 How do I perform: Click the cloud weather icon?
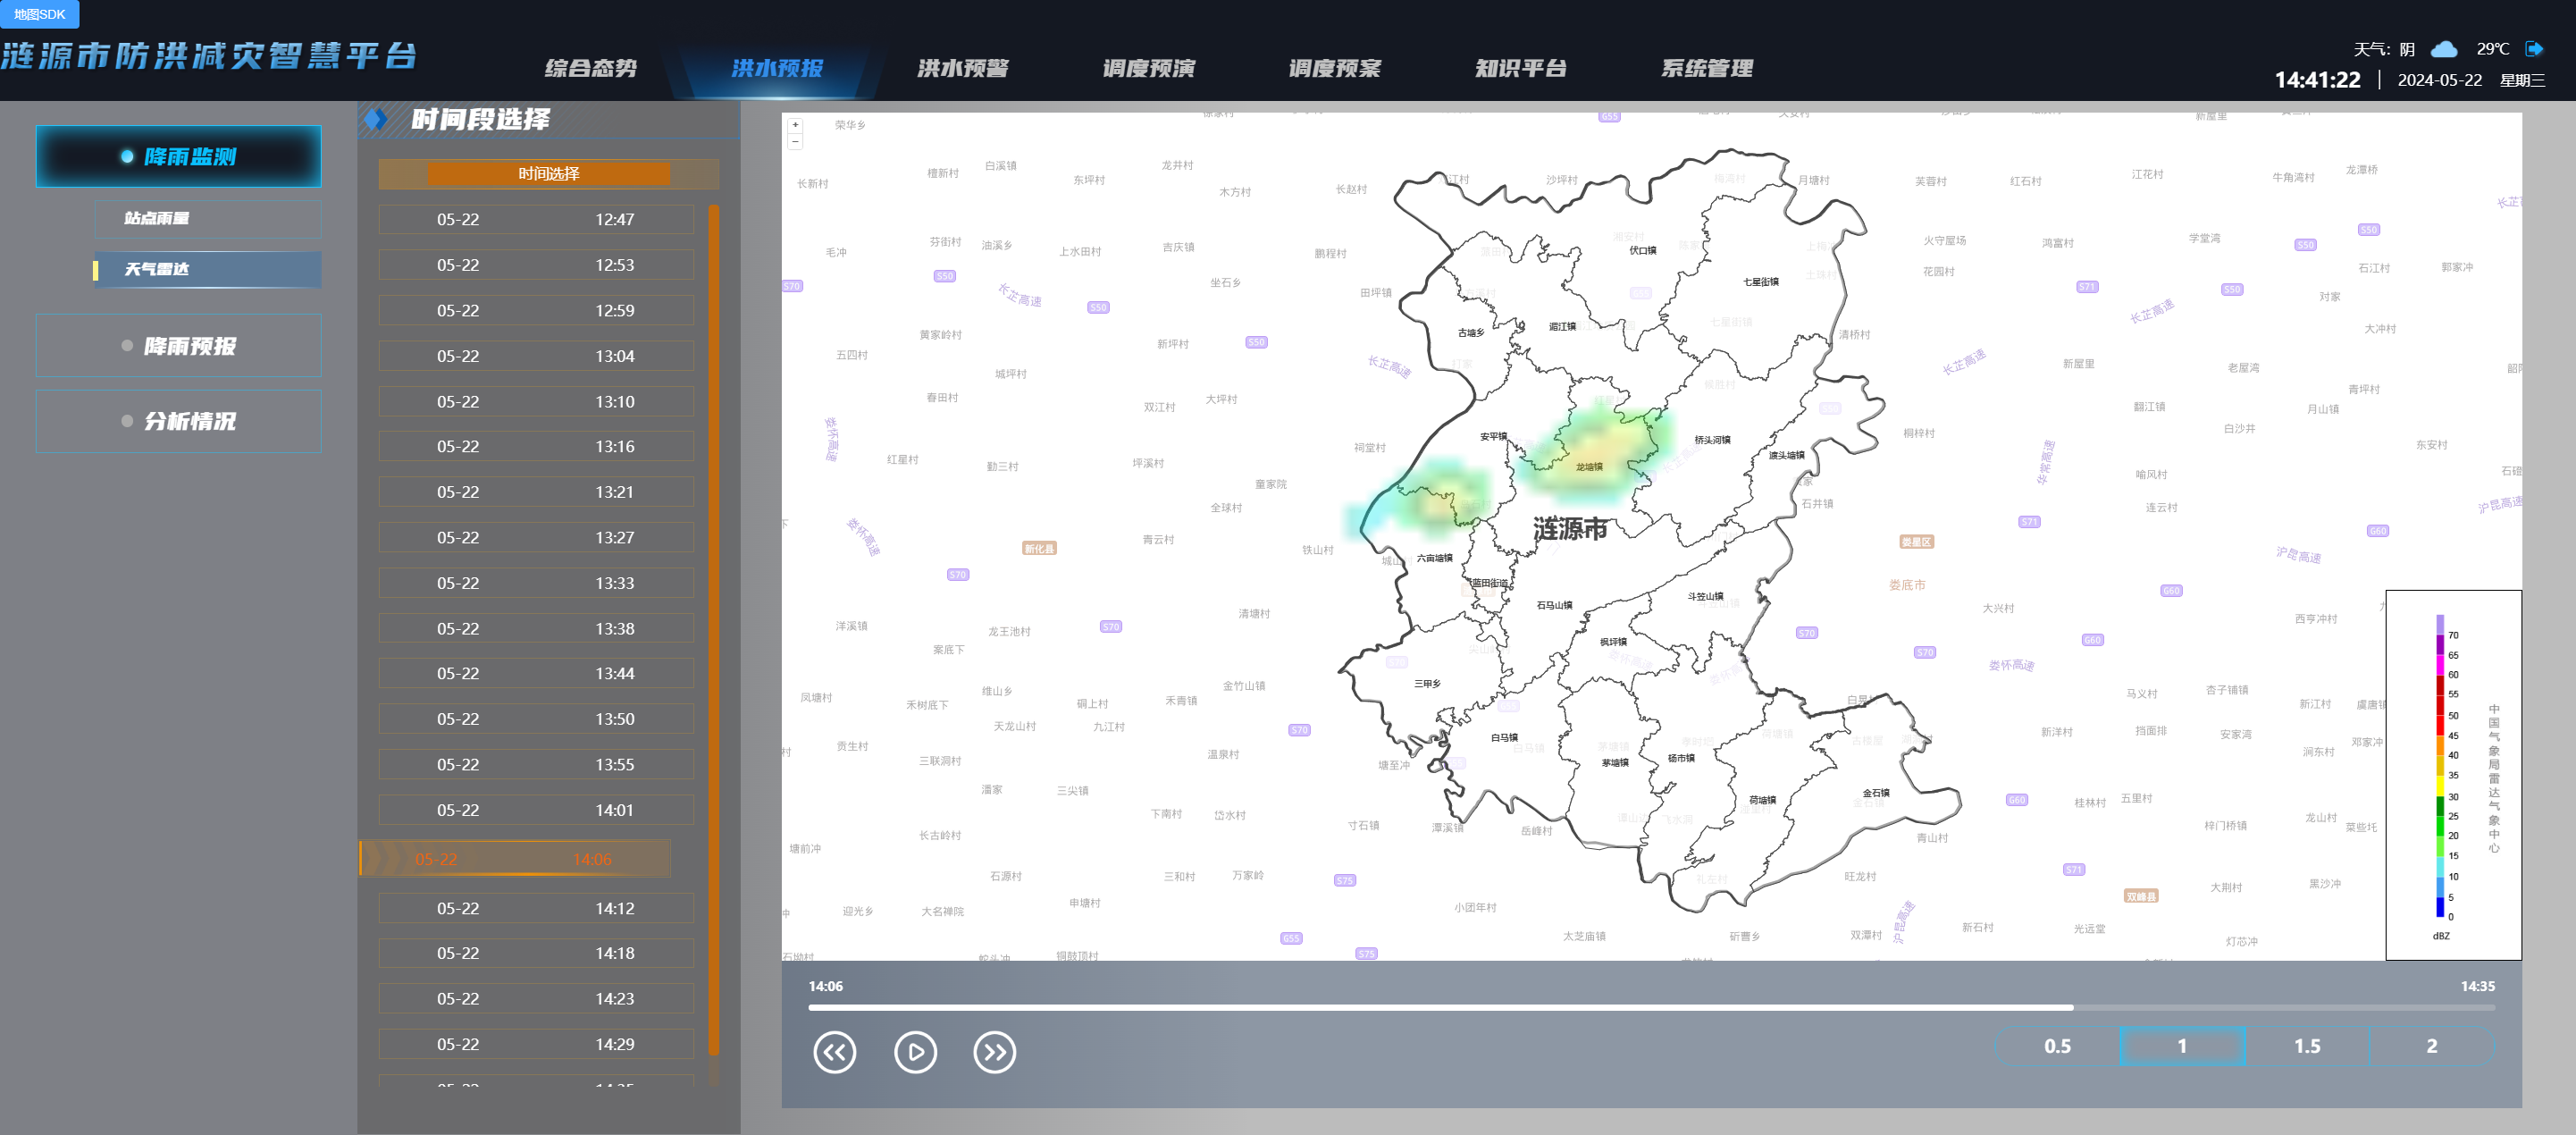(2444, 49)
